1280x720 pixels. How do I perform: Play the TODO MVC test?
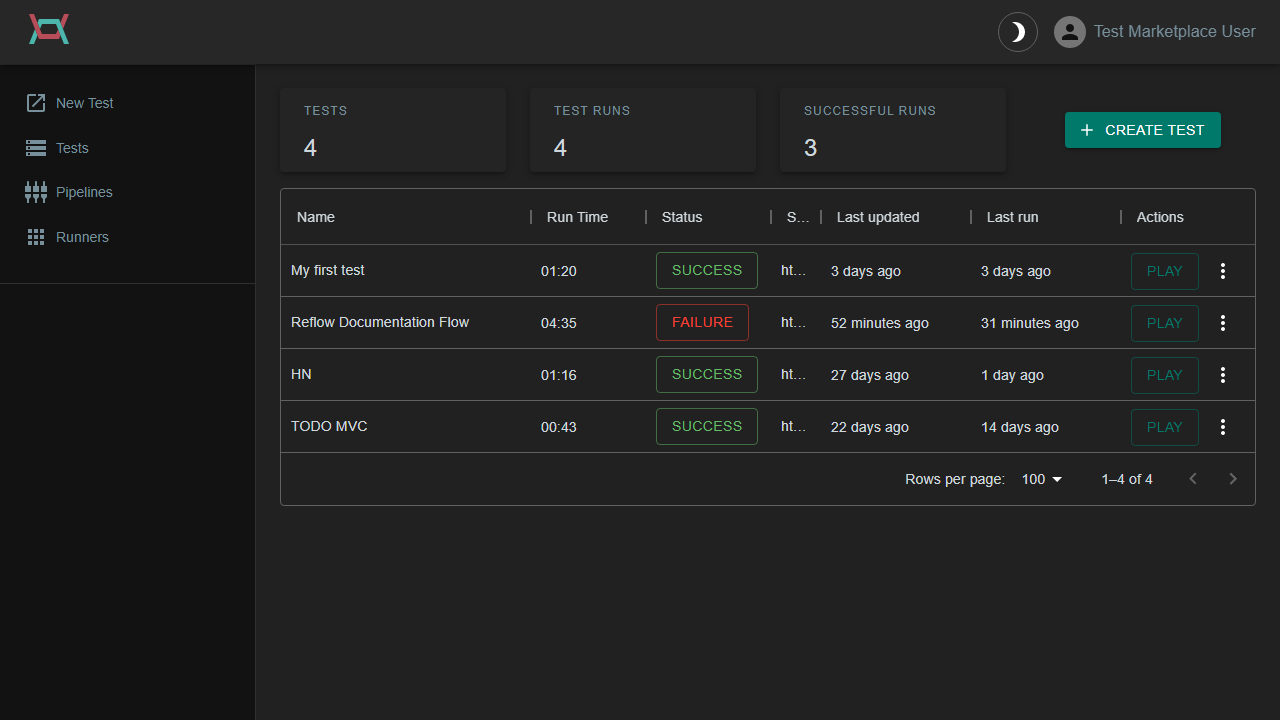(1165, 427)
